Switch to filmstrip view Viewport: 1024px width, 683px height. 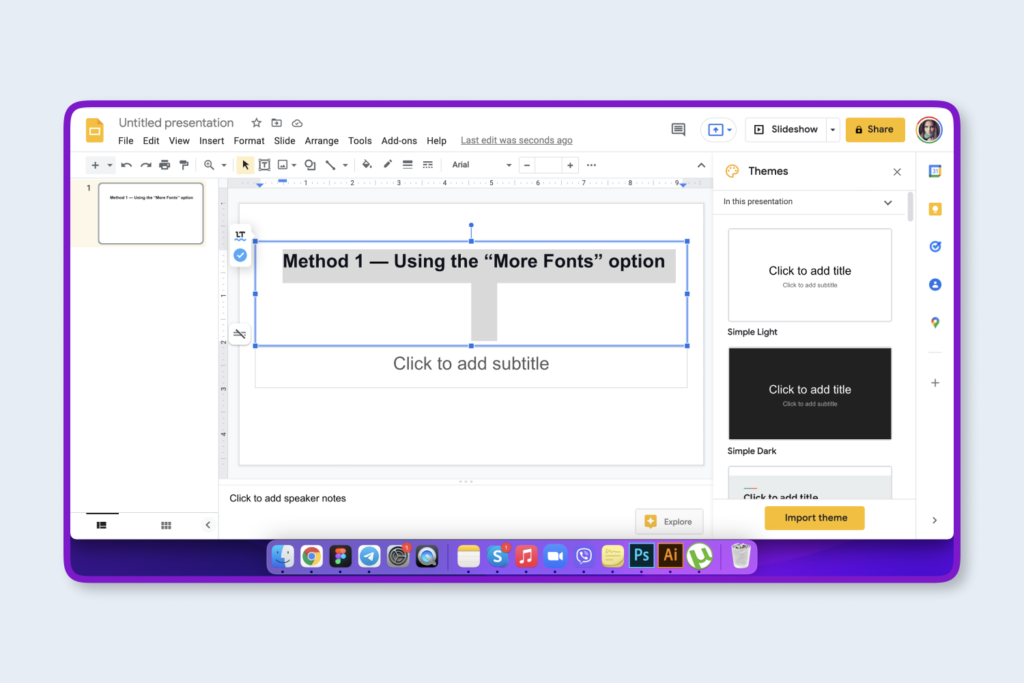click(x=102, y=525)
